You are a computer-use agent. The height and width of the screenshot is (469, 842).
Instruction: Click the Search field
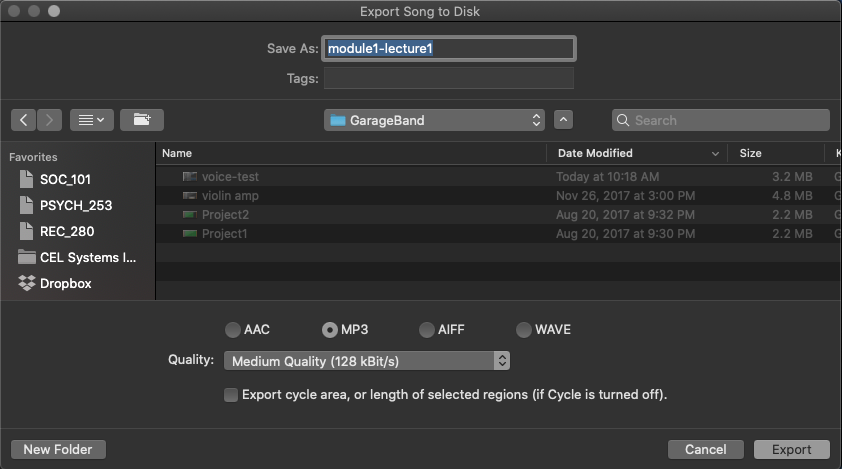point(721,120)
